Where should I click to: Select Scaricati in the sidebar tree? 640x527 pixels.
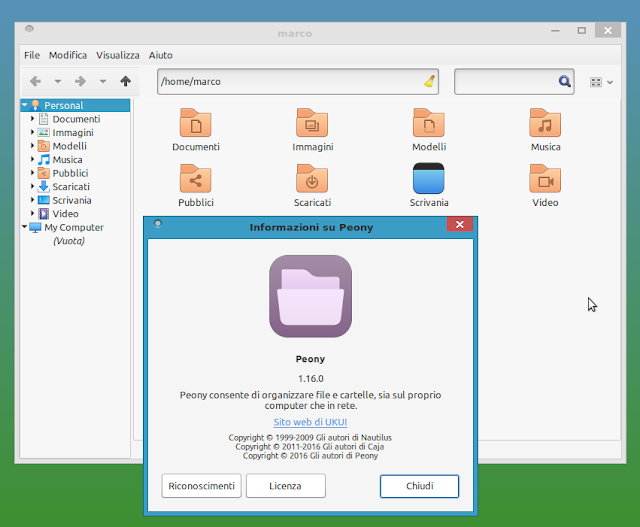click(71, 187)
